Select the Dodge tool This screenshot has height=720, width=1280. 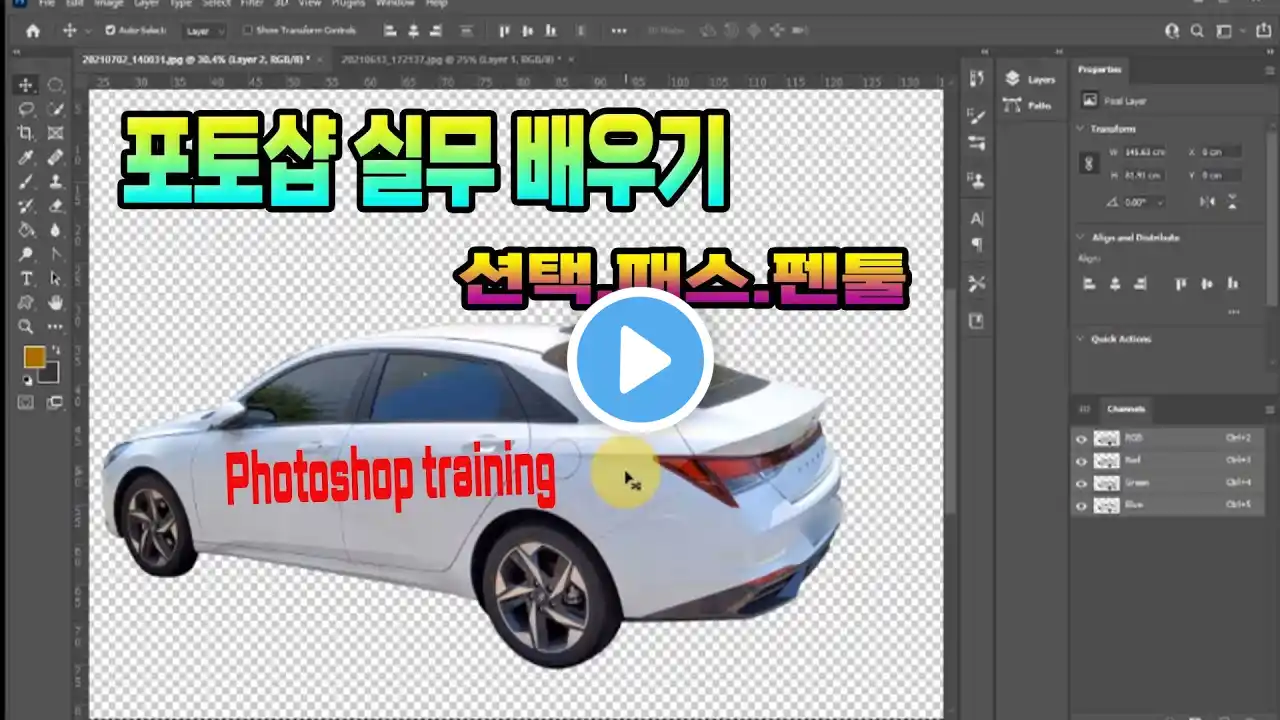click(27, 254)
